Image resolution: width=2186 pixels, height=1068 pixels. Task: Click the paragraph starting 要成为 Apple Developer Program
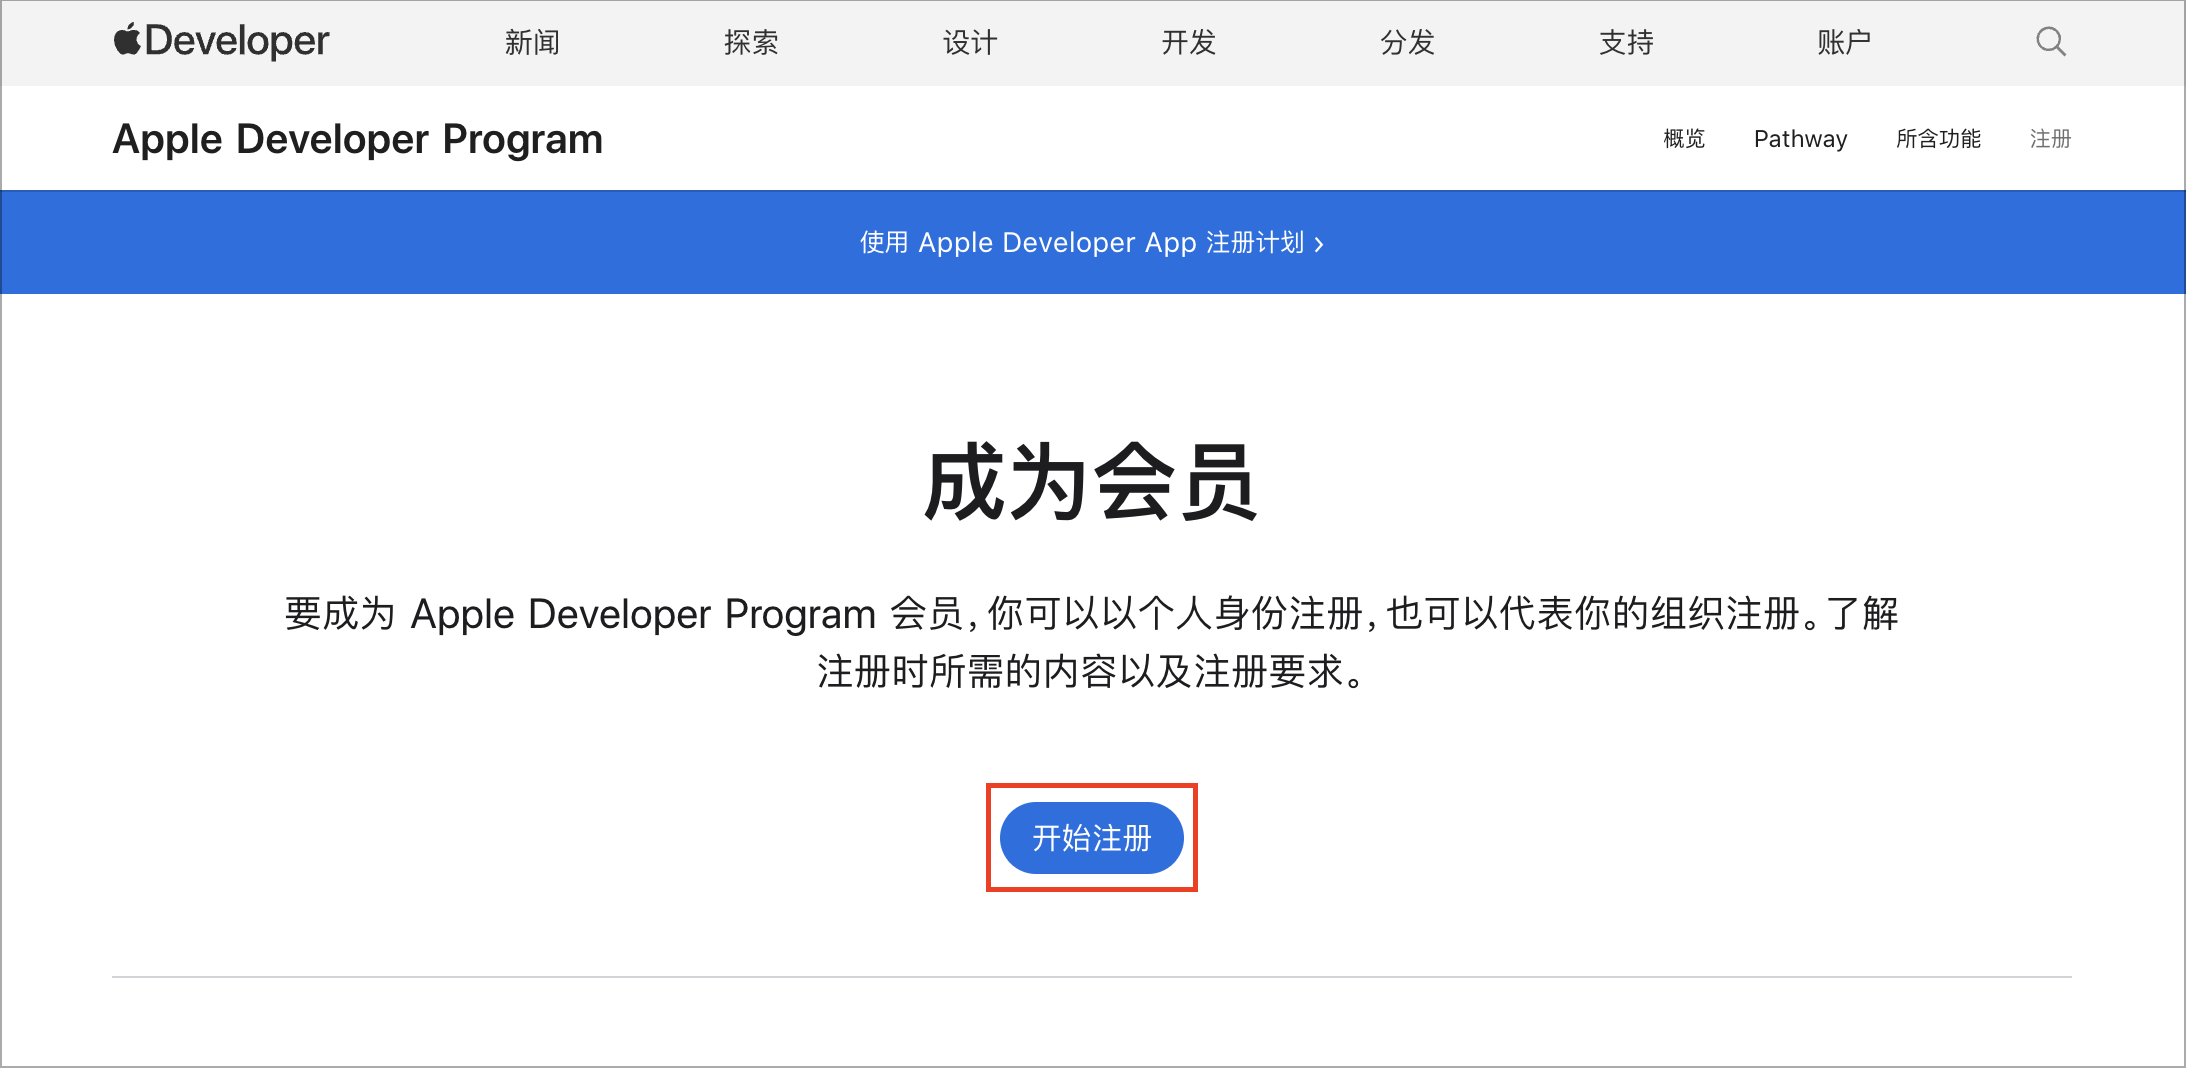(1092, 642)
